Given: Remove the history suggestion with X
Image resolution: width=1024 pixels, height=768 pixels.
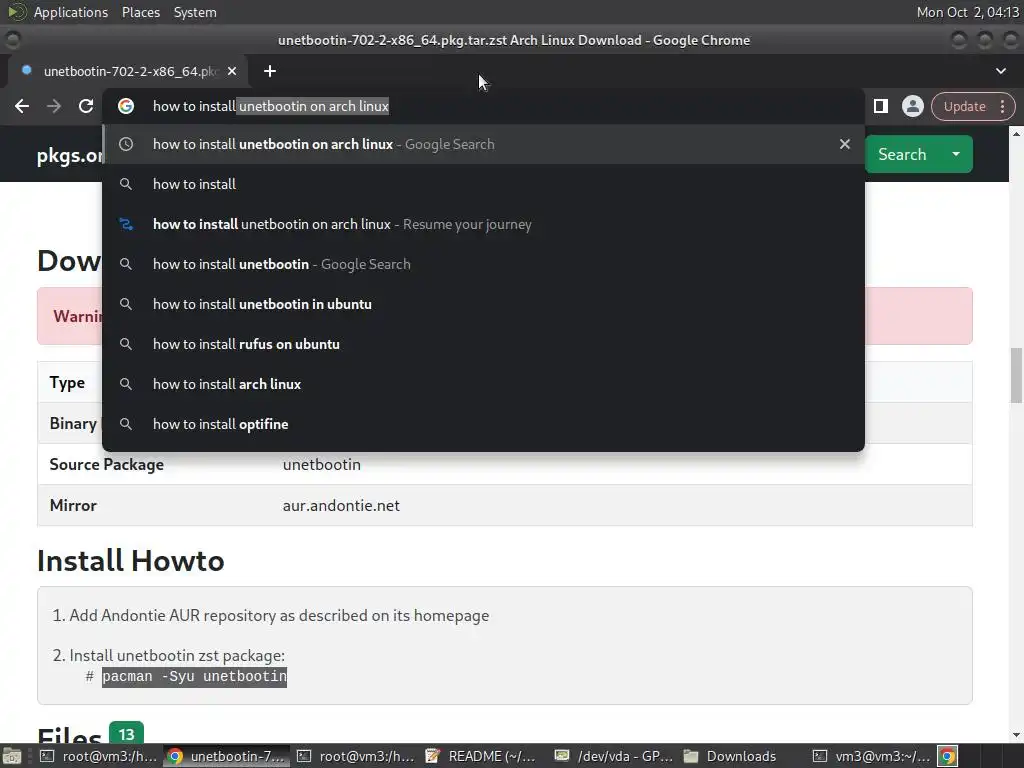Looking at the screenshot, I should click(x=844, y=144).
